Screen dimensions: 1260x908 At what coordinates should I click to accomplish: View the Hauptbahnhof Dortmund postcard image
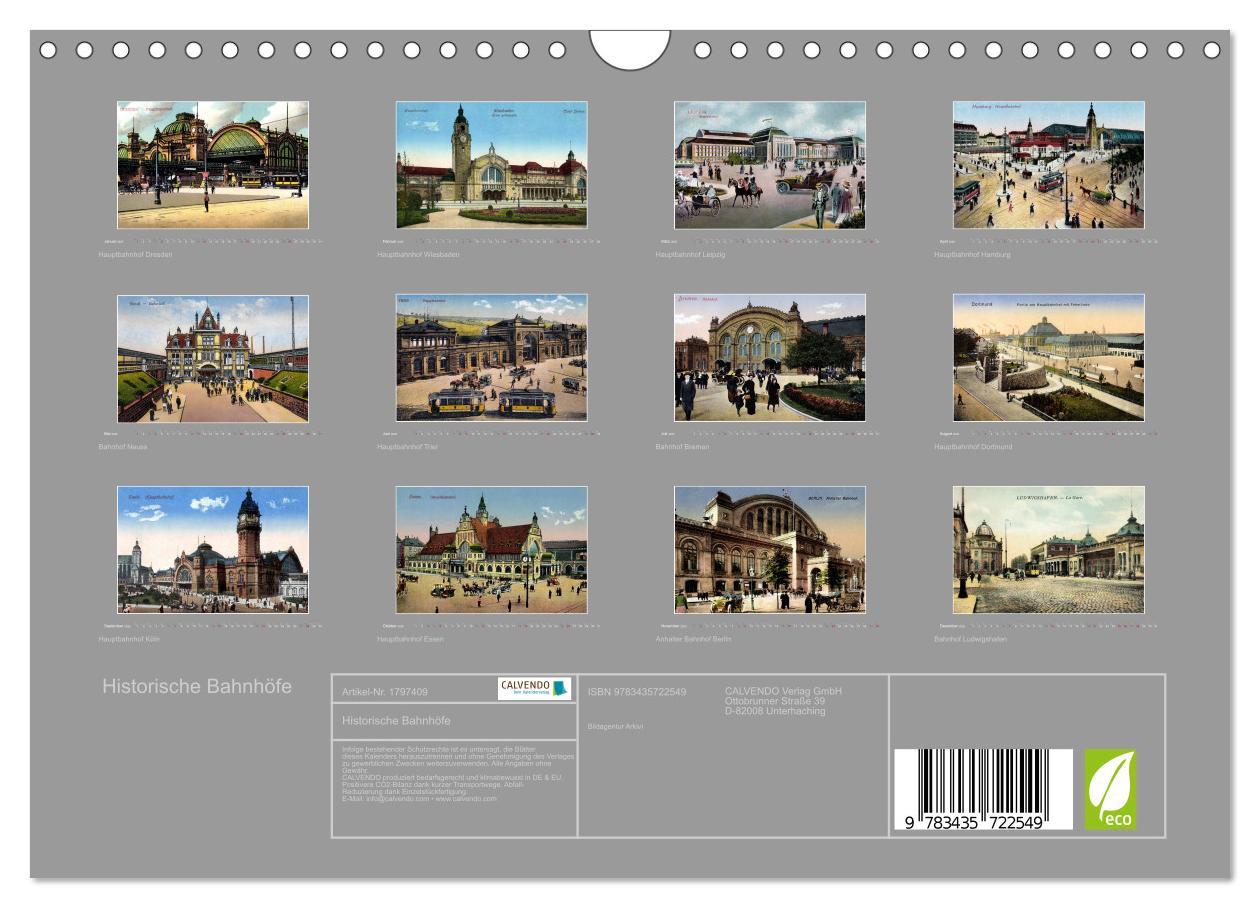[x=1049, y=358]
